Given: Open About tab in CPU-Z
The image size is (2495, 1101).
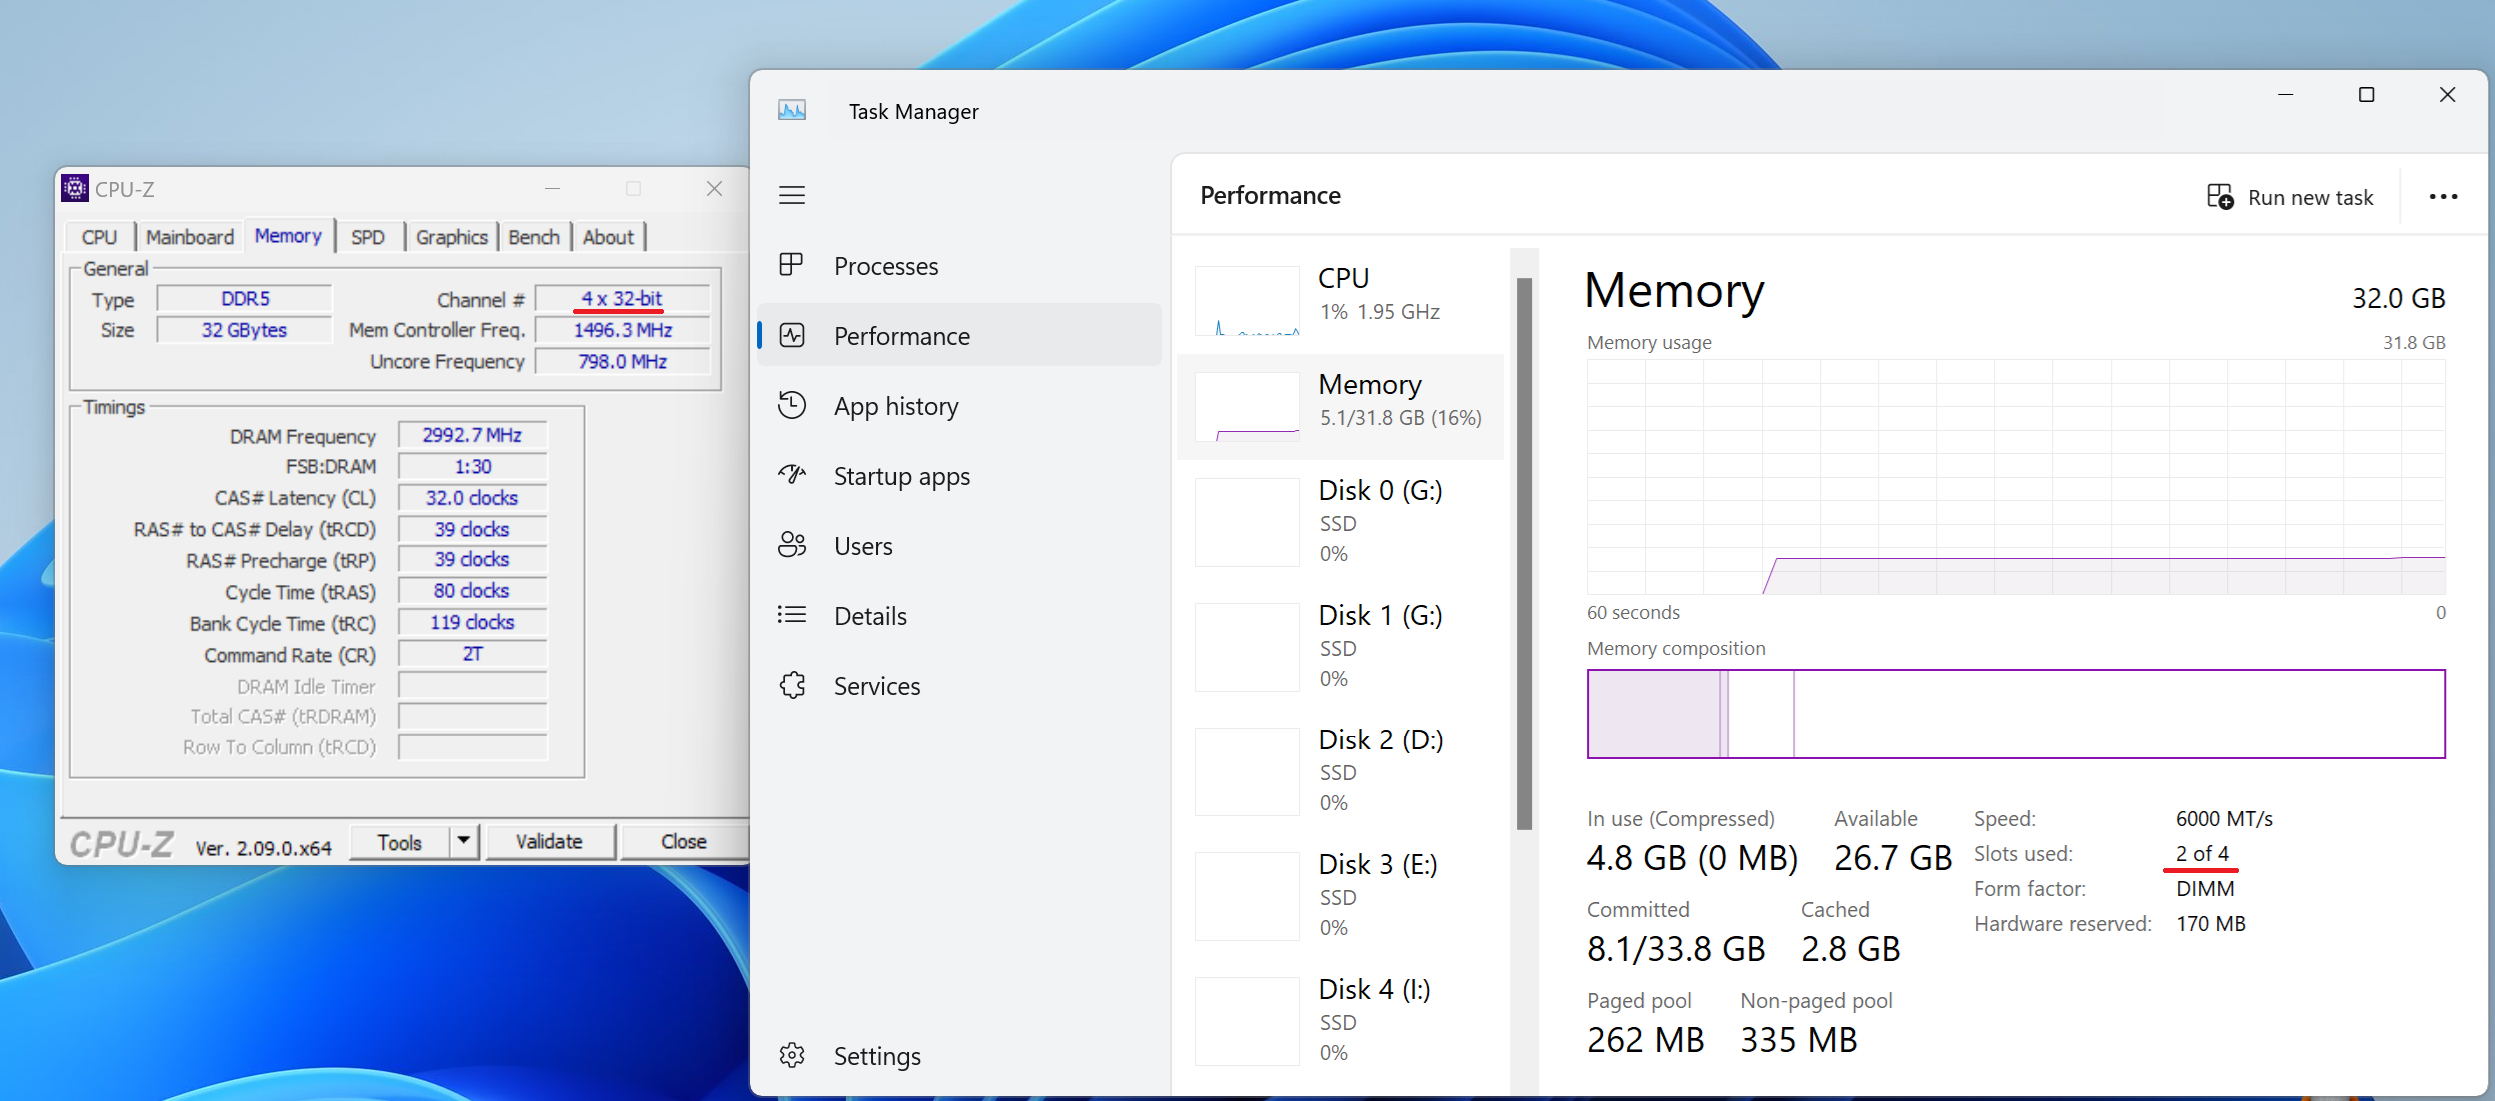Looking at the screenshot, I should [x=608, y=237].
